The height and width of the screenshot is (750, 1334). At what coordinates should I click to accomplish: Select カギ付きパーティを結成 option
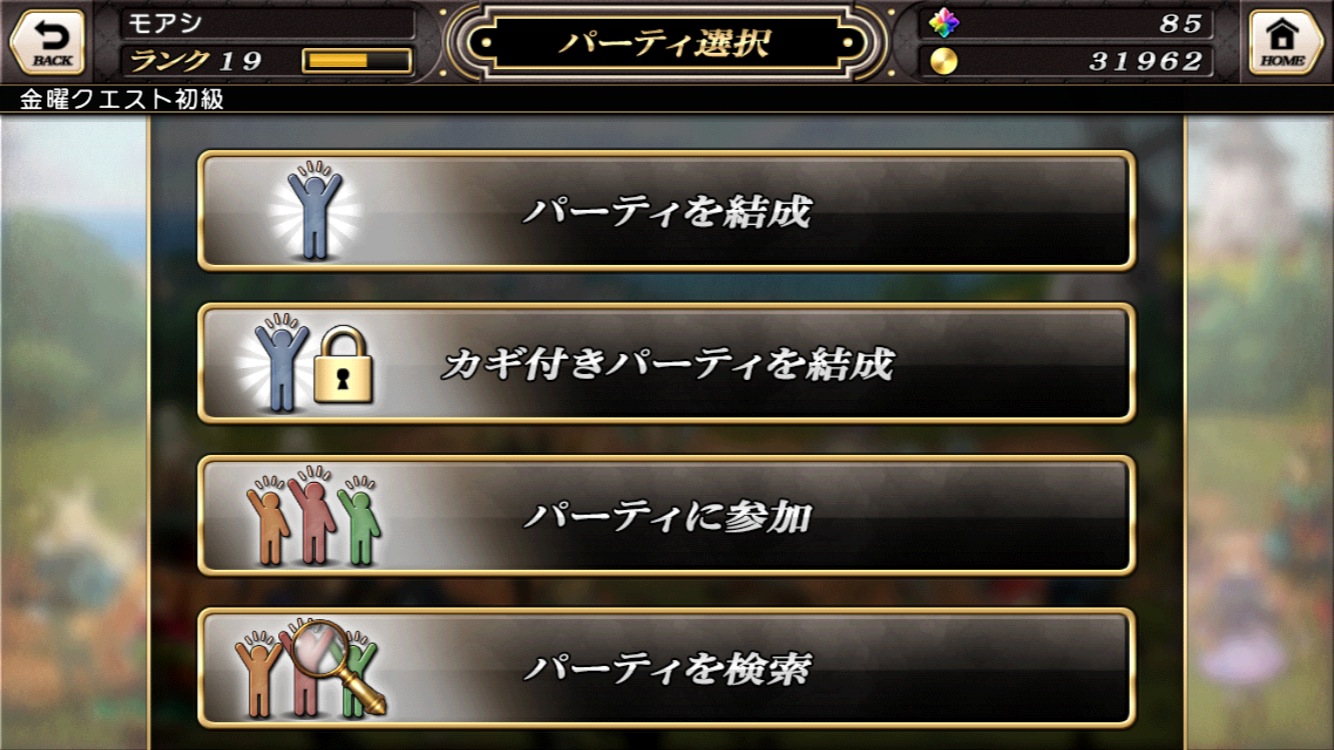pyautogui.click(x=666, y=363)
